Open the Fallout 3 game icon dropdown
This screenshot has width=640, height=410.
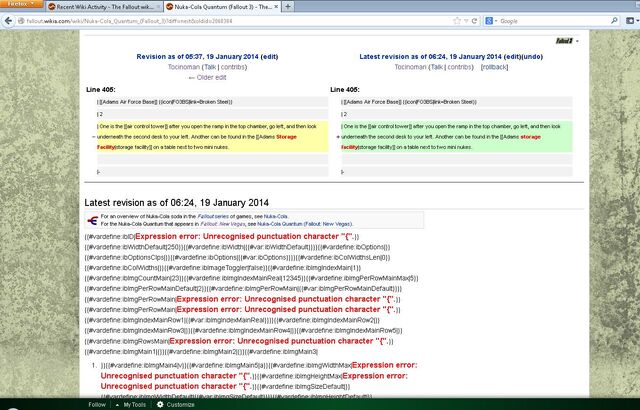(567, 41)
